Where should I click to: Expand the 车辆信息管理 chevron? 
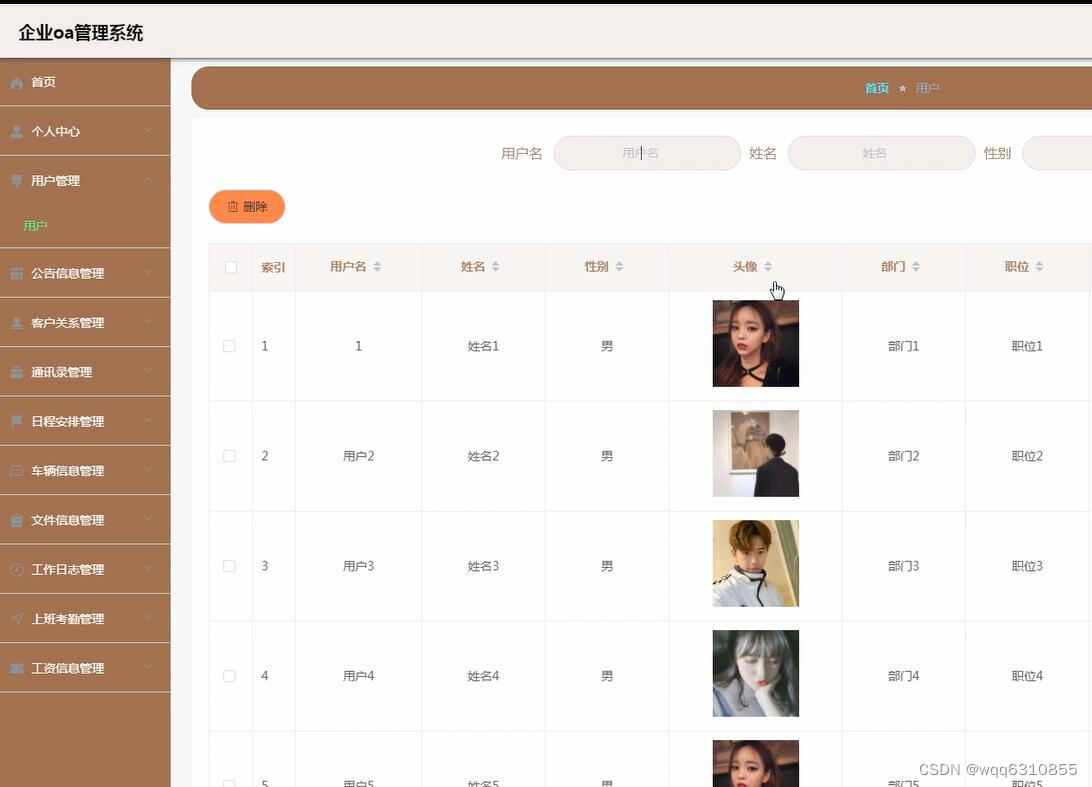point(148,469)
